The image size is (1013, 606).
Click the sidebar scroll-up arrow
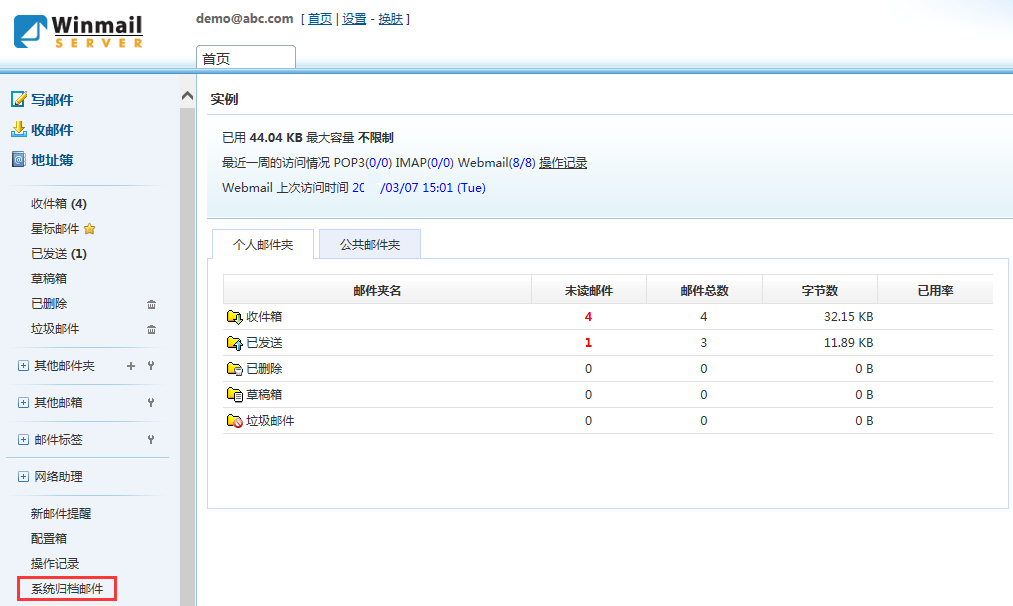tap(187, 96)
